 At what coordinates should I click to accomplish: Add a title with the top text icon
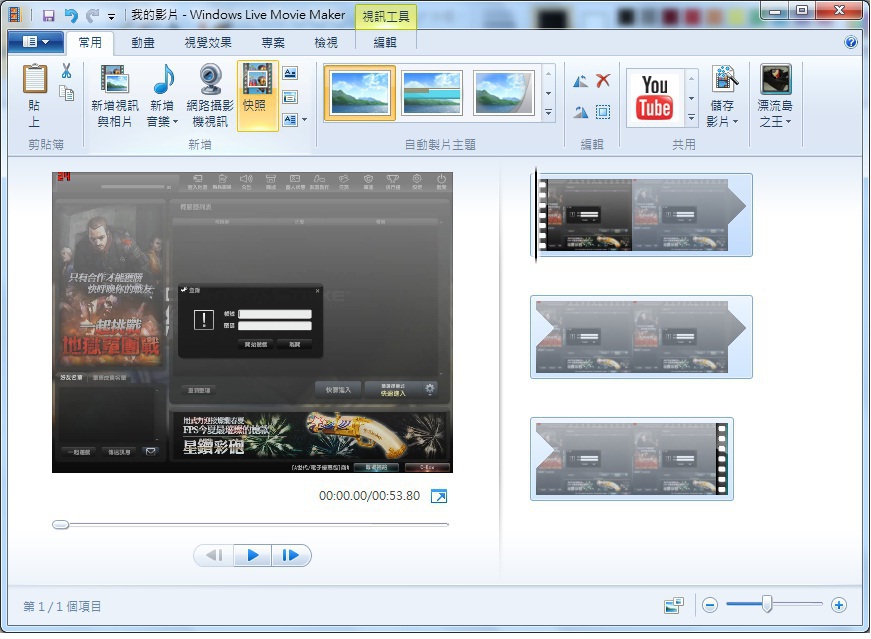290,73
